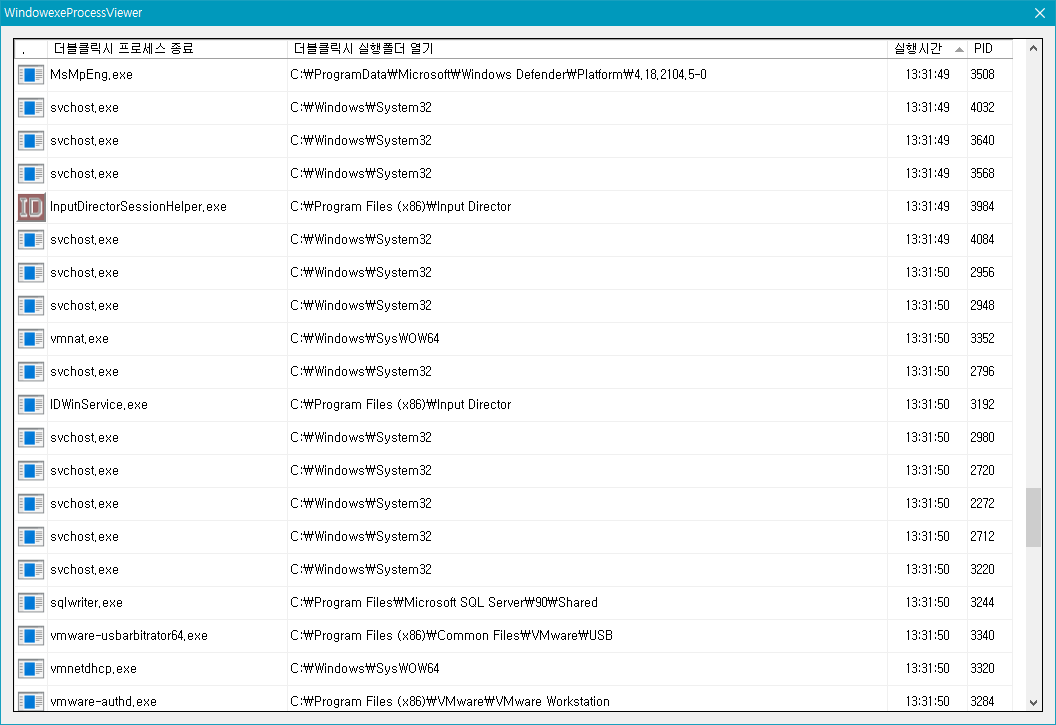Select the vmnat.exe process name

point(79,339)
